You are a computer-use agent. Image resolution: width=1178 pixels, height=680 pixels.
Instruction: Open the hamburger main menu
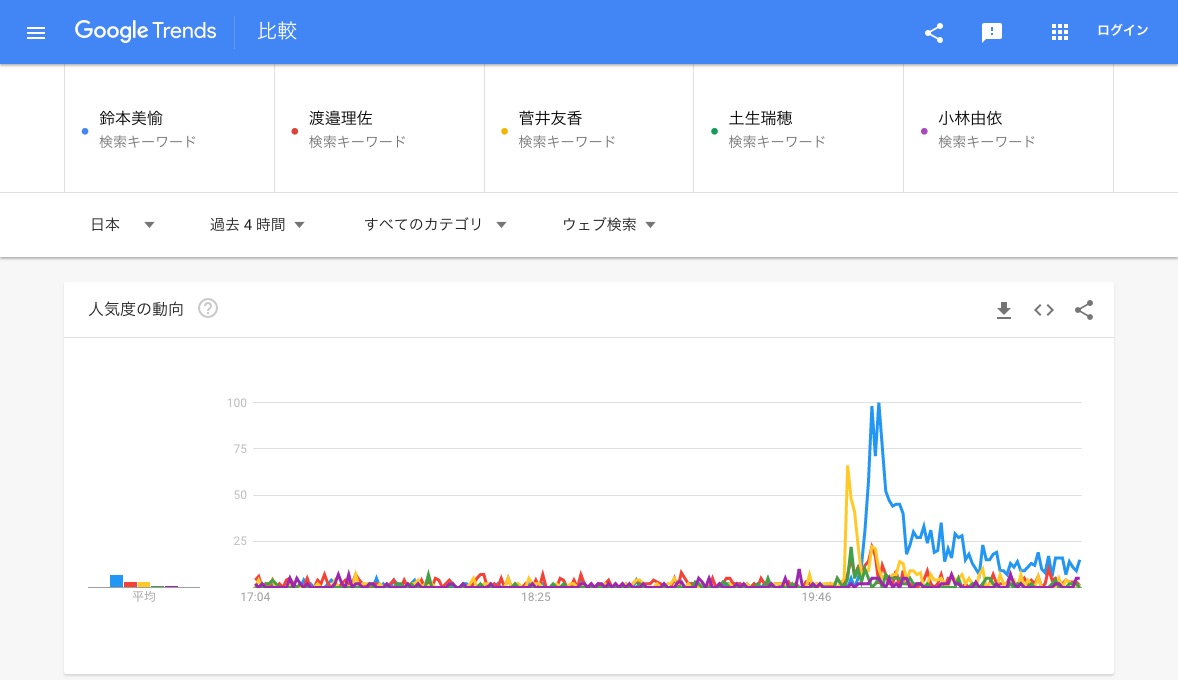coord(36,32)
